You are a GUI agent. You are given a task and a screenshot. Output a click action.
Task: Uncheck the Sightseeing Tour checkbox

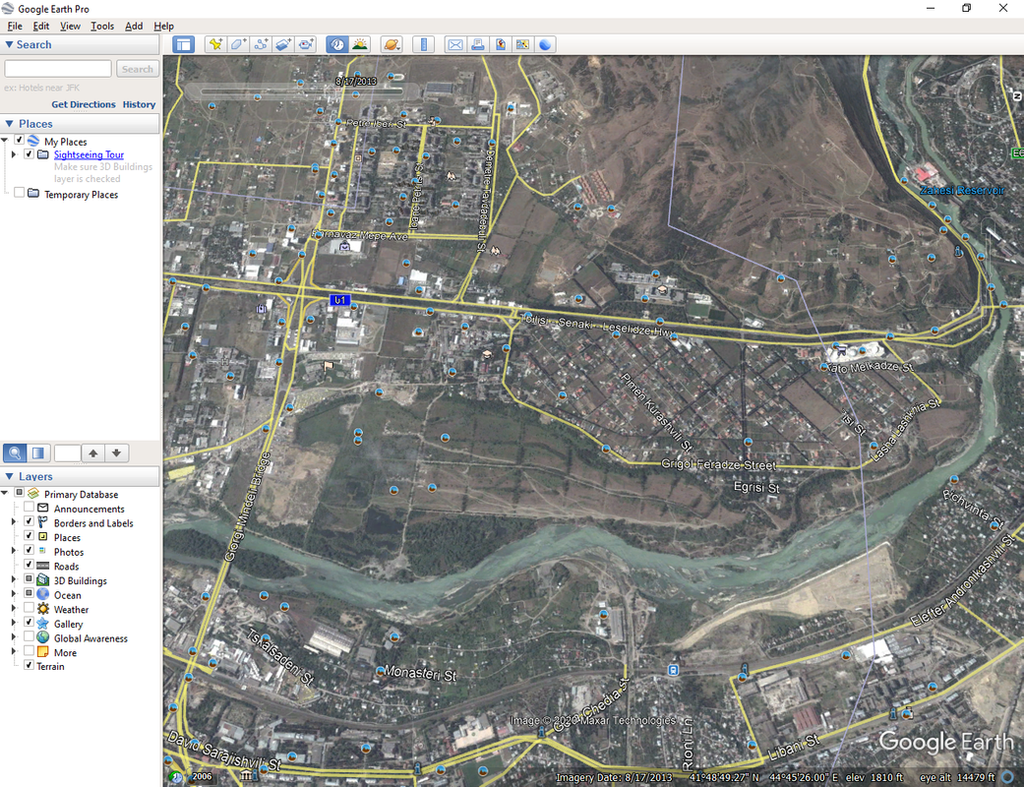[29, 154]
